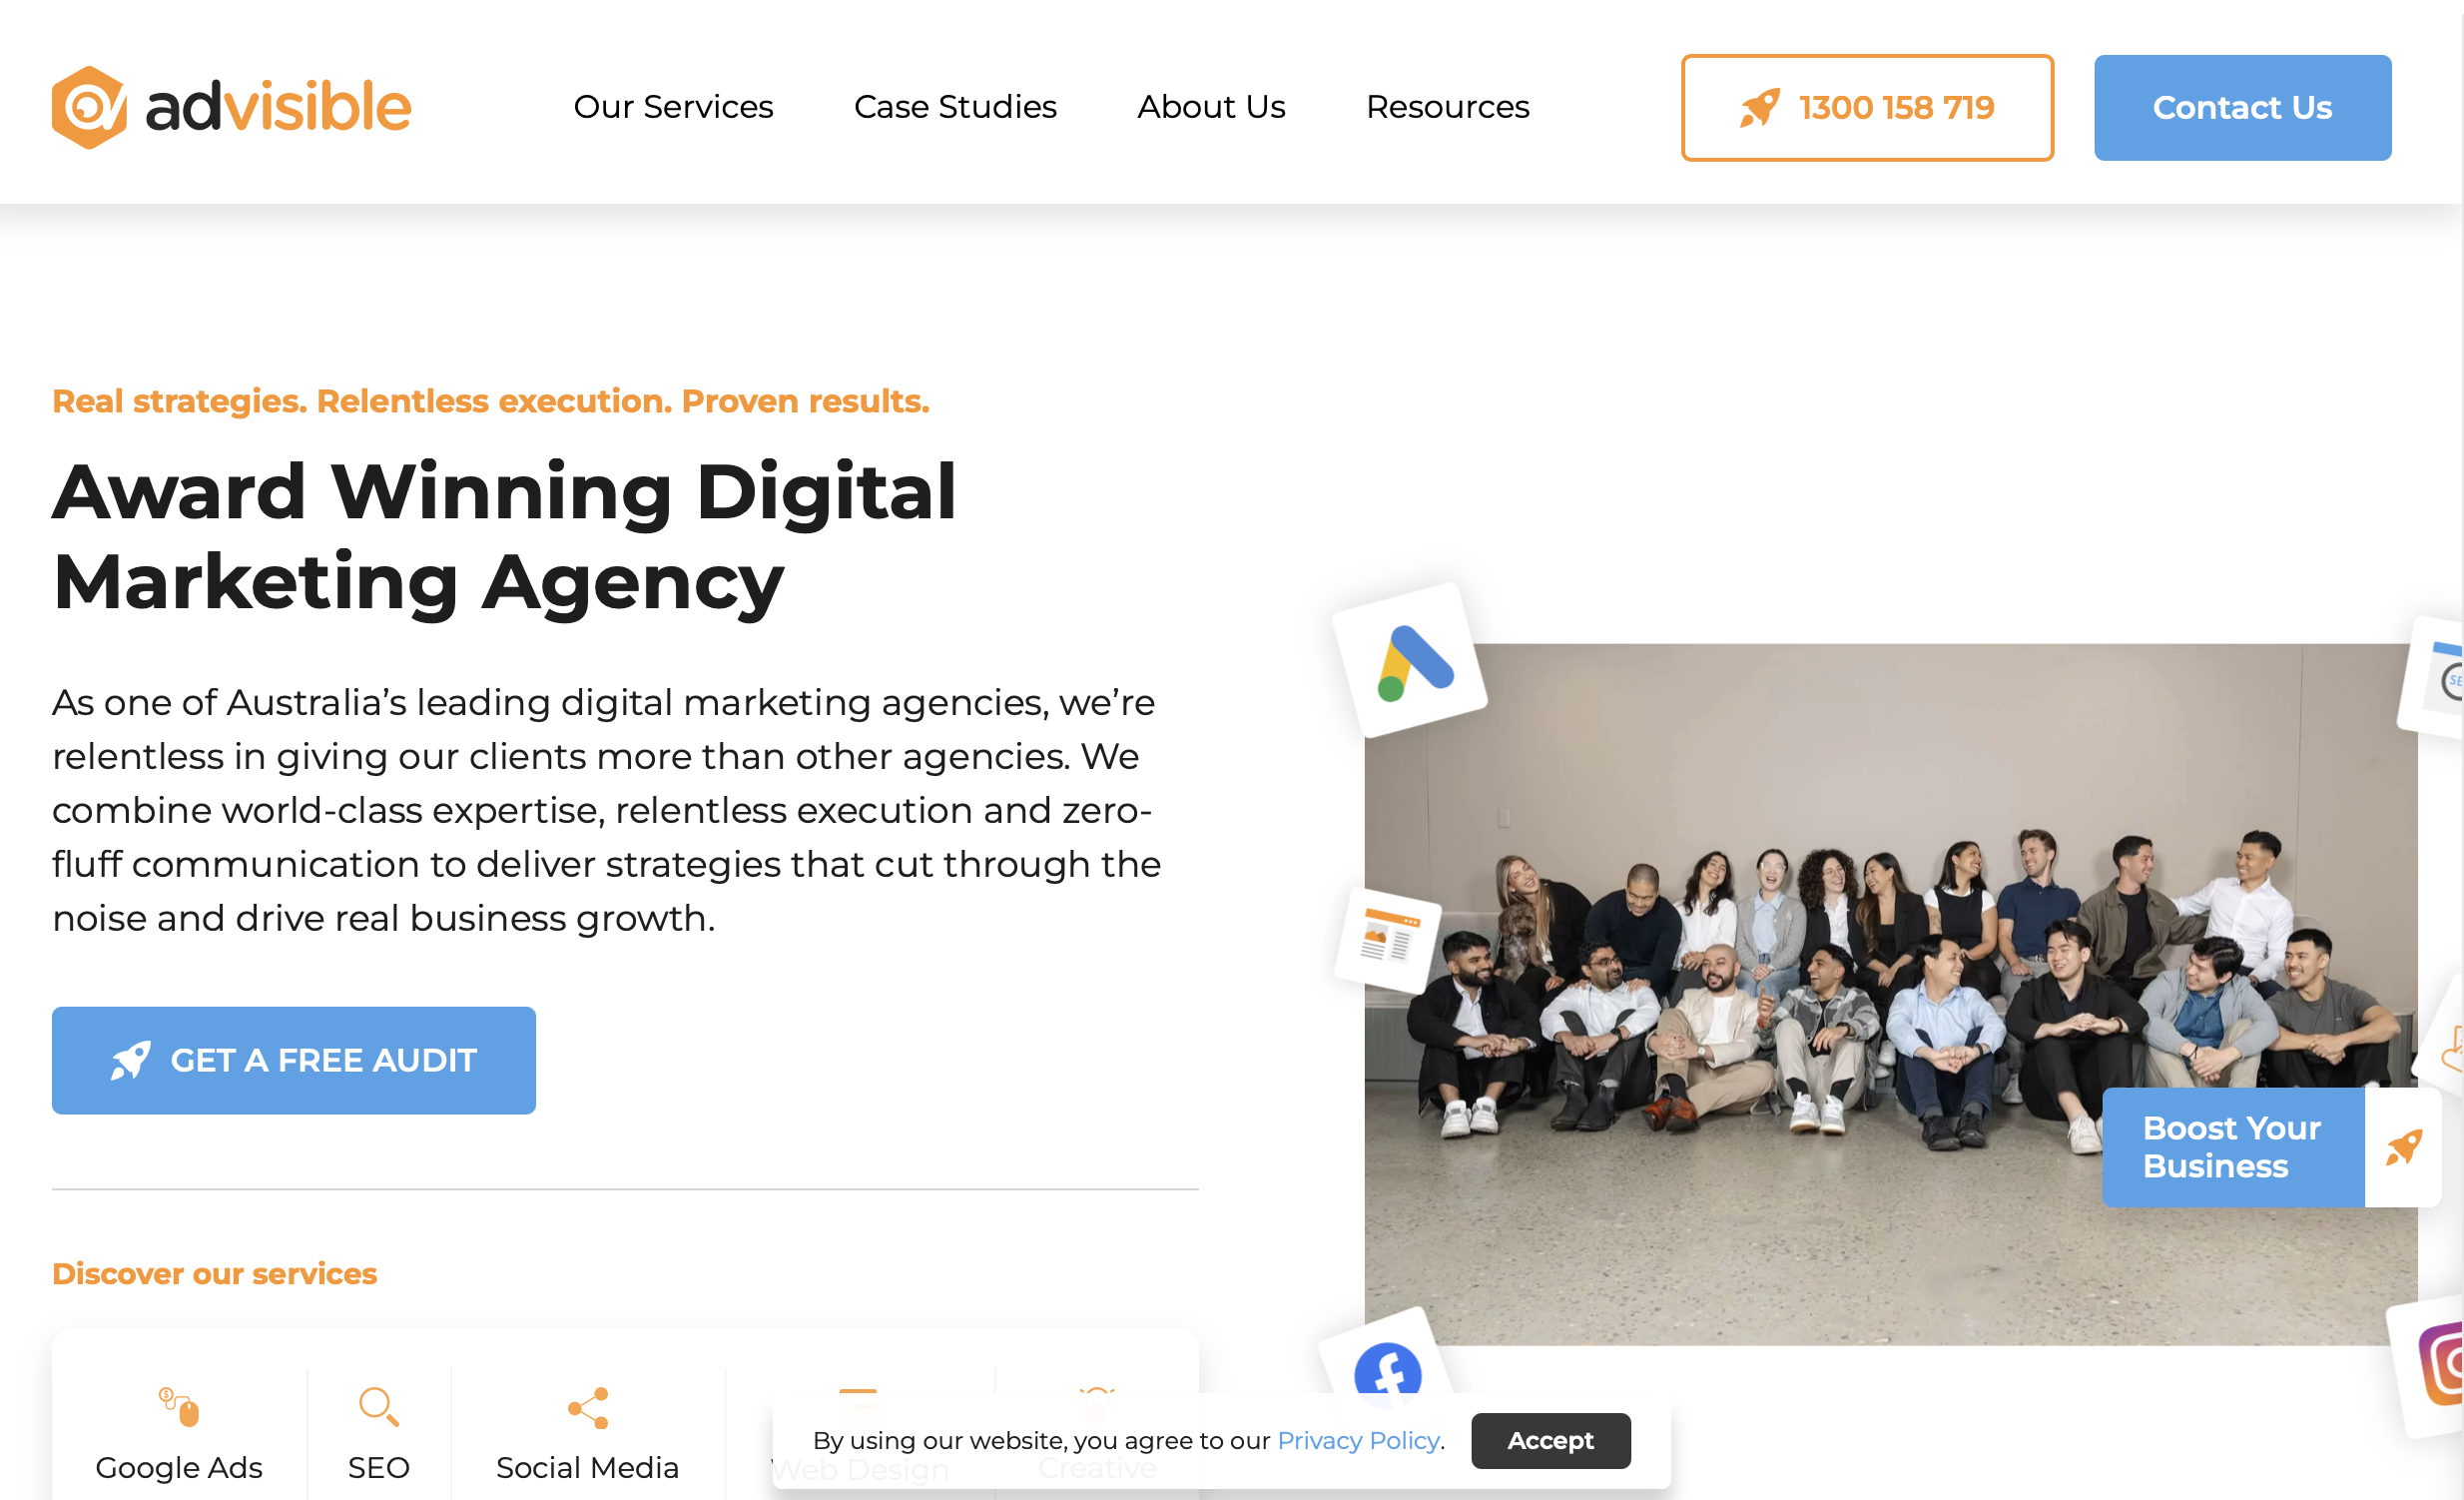Click the web page layout floating card

[x=1389, y=940]
